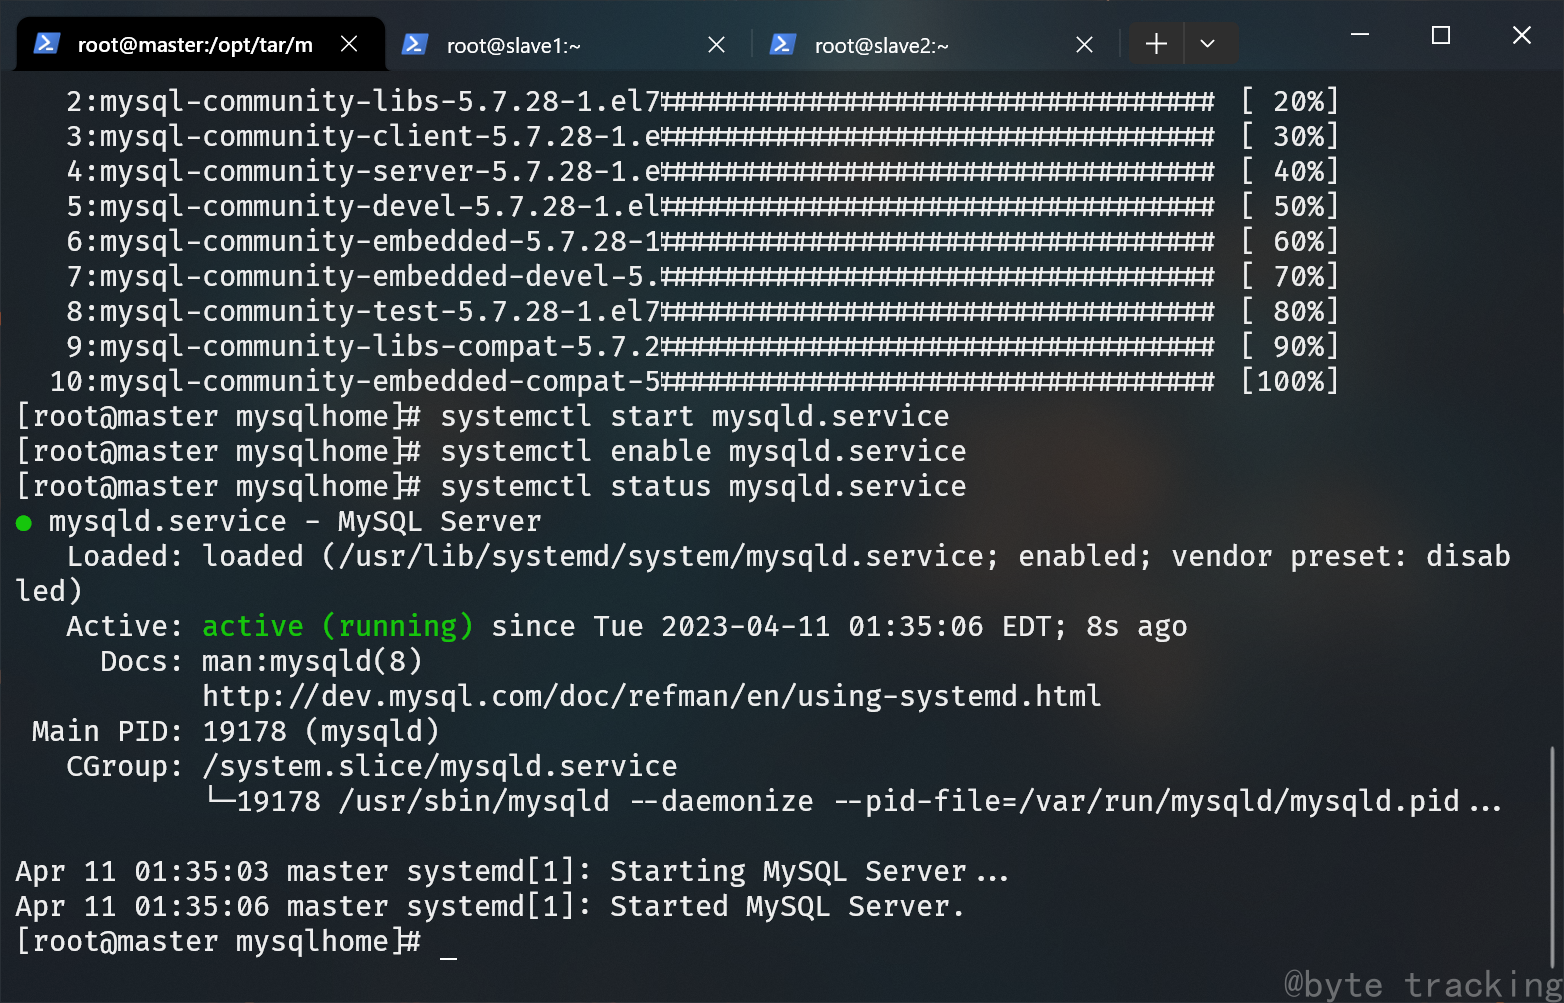Click the mysql-community-libs-compat [90%] line
The image size is (1564, 1003).
pyautogui.click(x=702, y=346)
